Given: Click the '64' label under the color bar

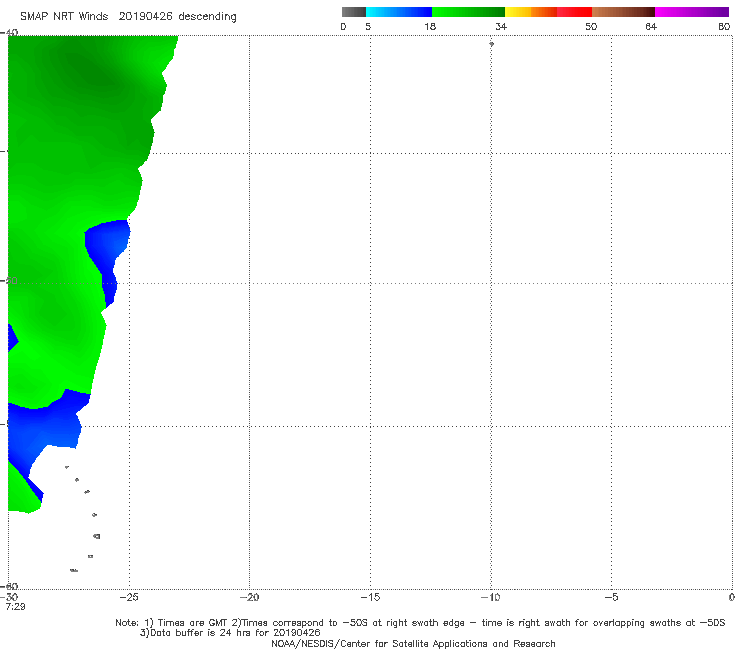Looking at the screenshot, I should pos(651,27).
